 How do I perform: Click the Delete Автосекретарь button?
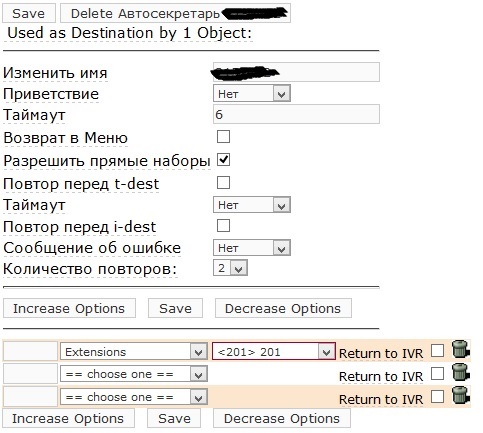(x=175, y=13)
